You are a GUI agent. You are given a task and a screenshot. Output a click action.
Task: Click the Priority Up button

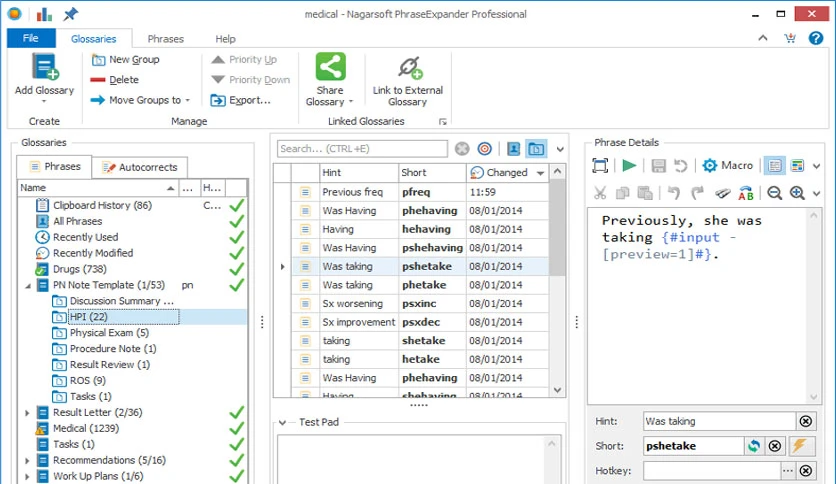tap(244, 60)
